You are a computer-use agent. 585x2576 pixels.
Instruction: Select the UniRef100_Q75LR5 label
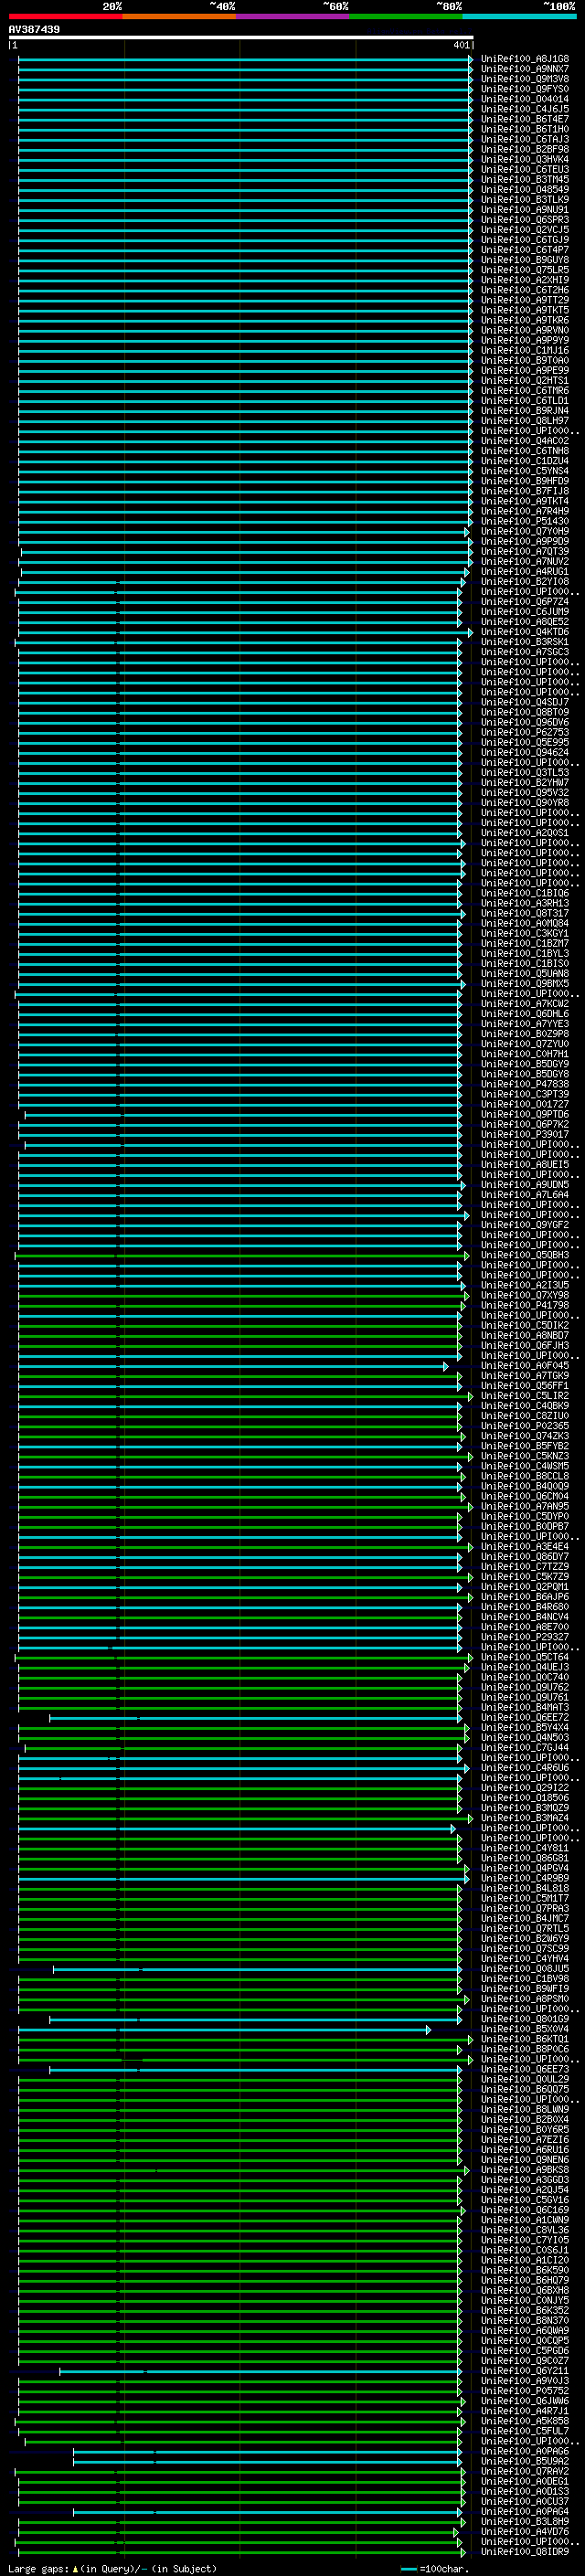525,270
